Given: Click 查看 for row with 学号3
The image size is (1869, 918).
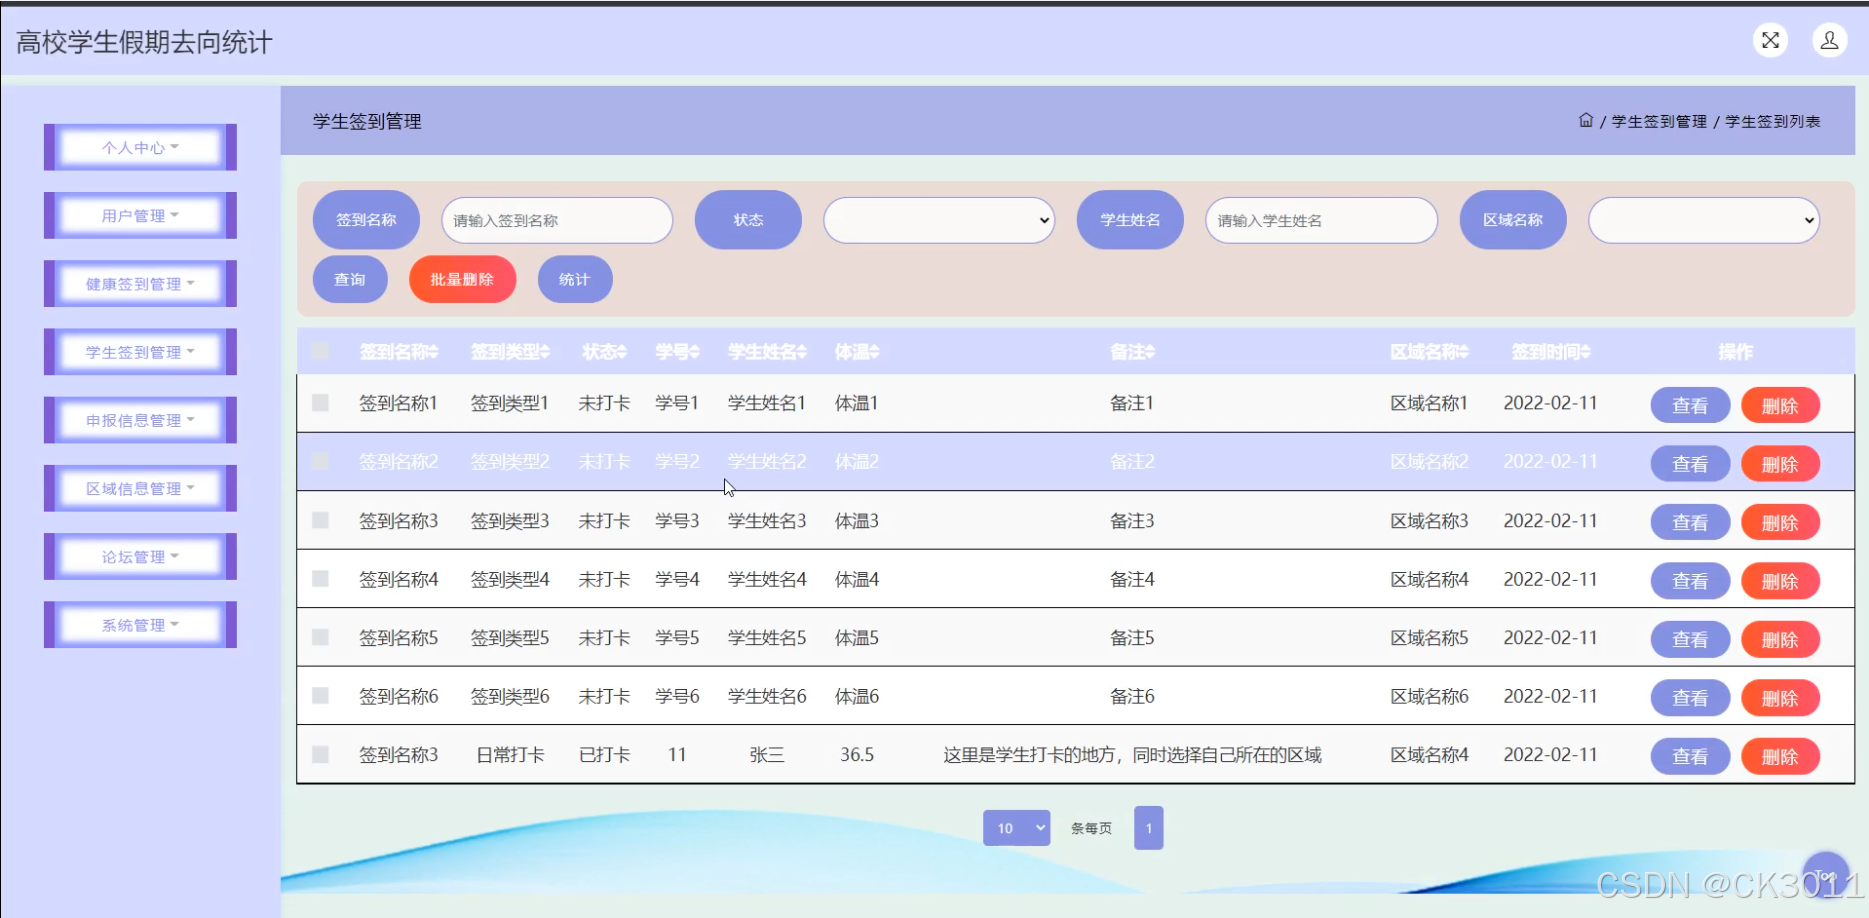Looking at the screenshot, I should [1690, 522].
